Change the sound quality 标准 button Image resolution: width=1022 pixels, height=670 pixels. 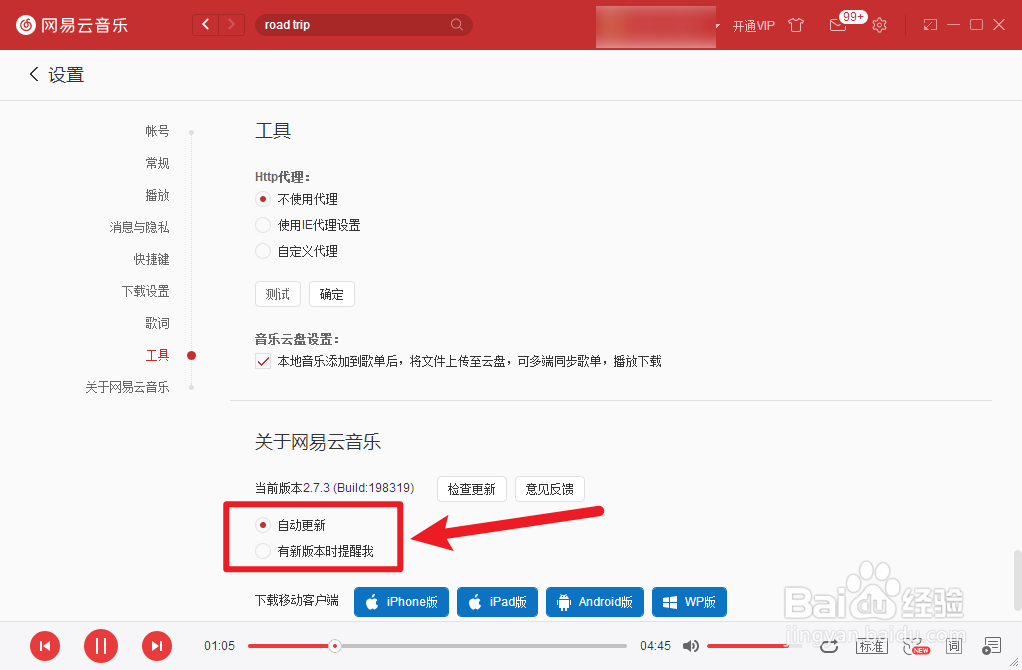click(x=871, y=646)
